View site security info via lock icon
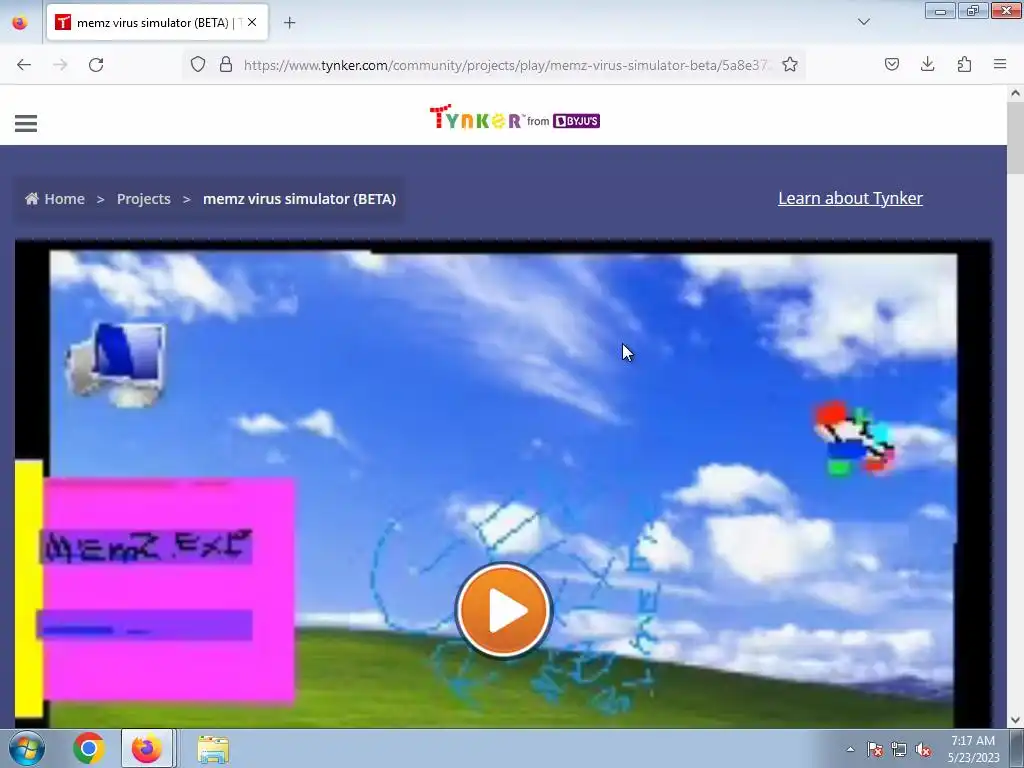The height and width of the screenshot is (768, 1024). 226,64
